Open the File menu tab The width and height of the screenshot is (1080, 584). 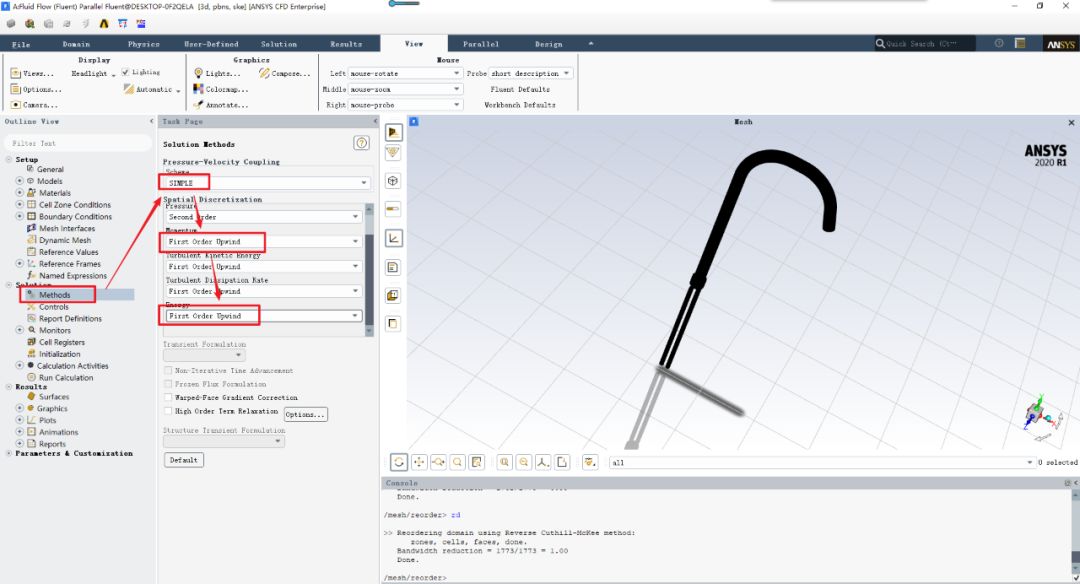pos(21,44)
